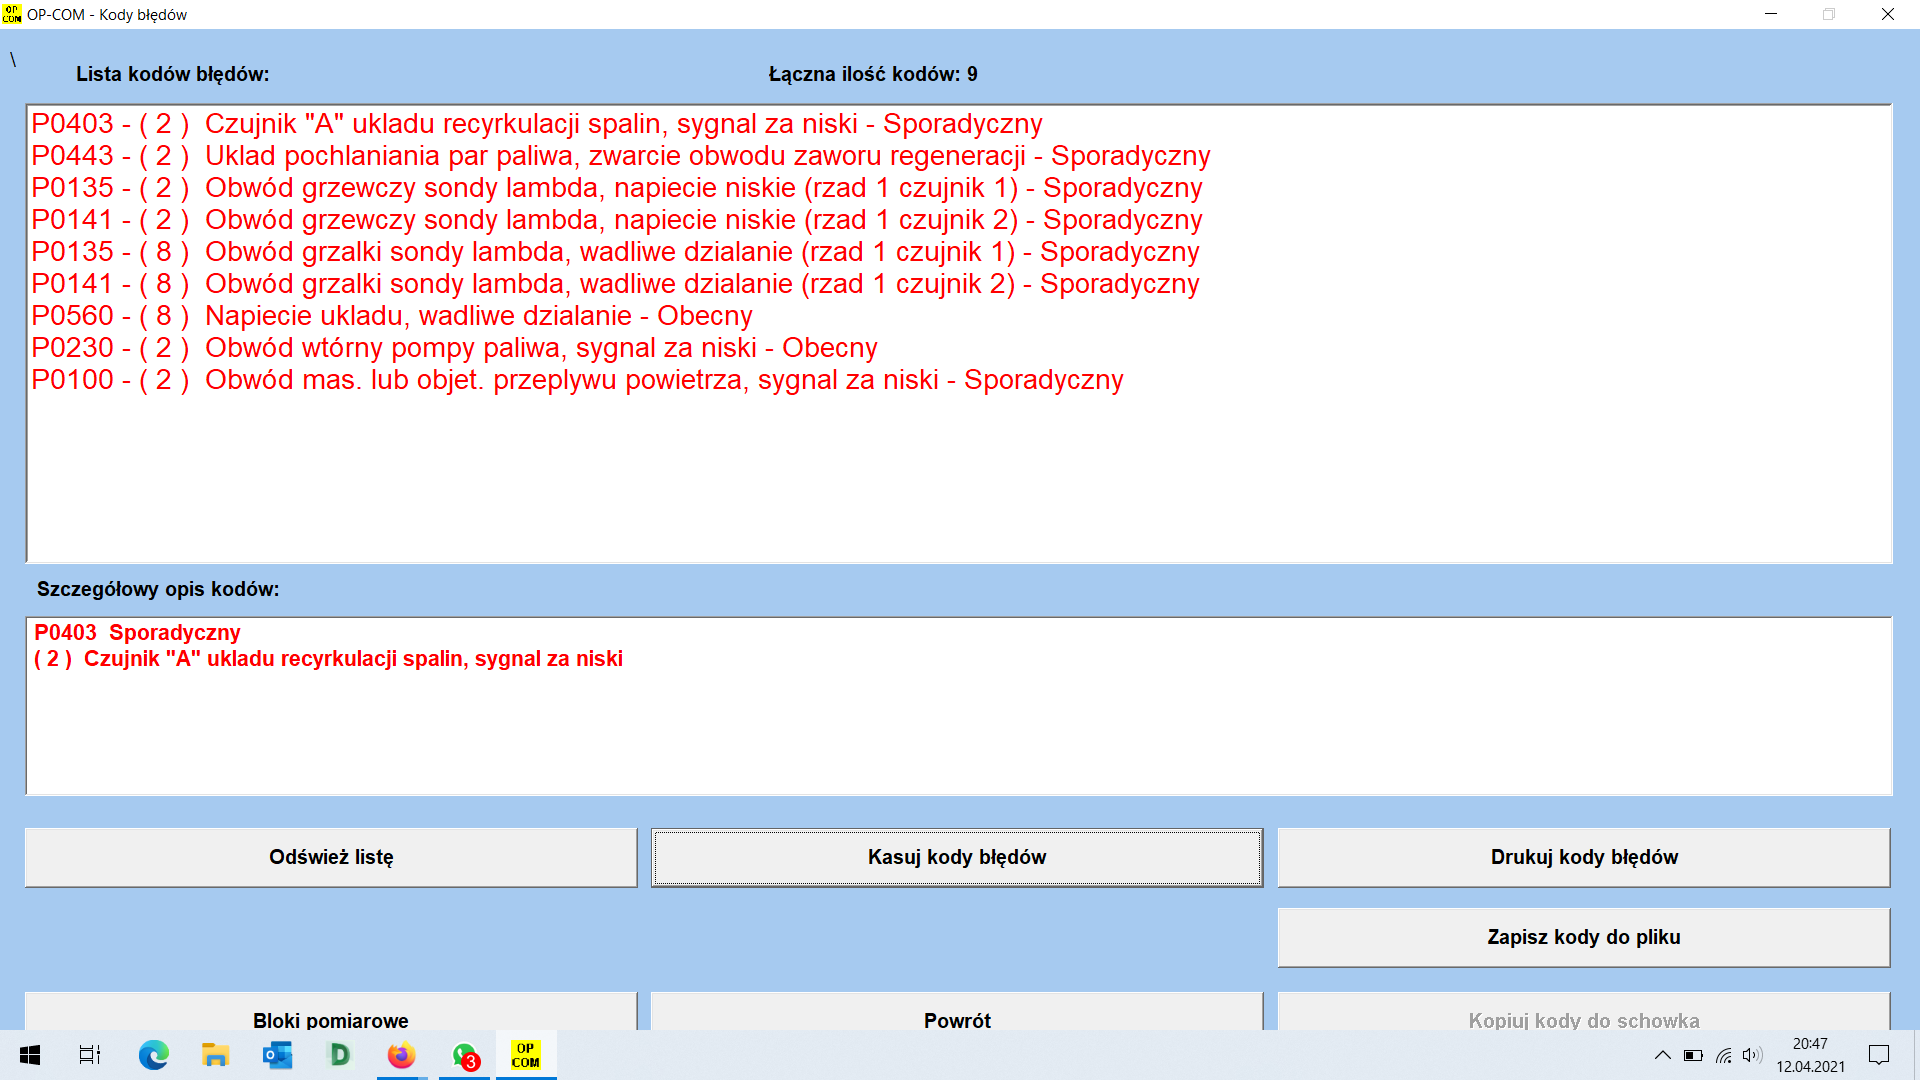Open WhatsApp icon with notification badge

pyautogui.click(x=465, y=1055)
